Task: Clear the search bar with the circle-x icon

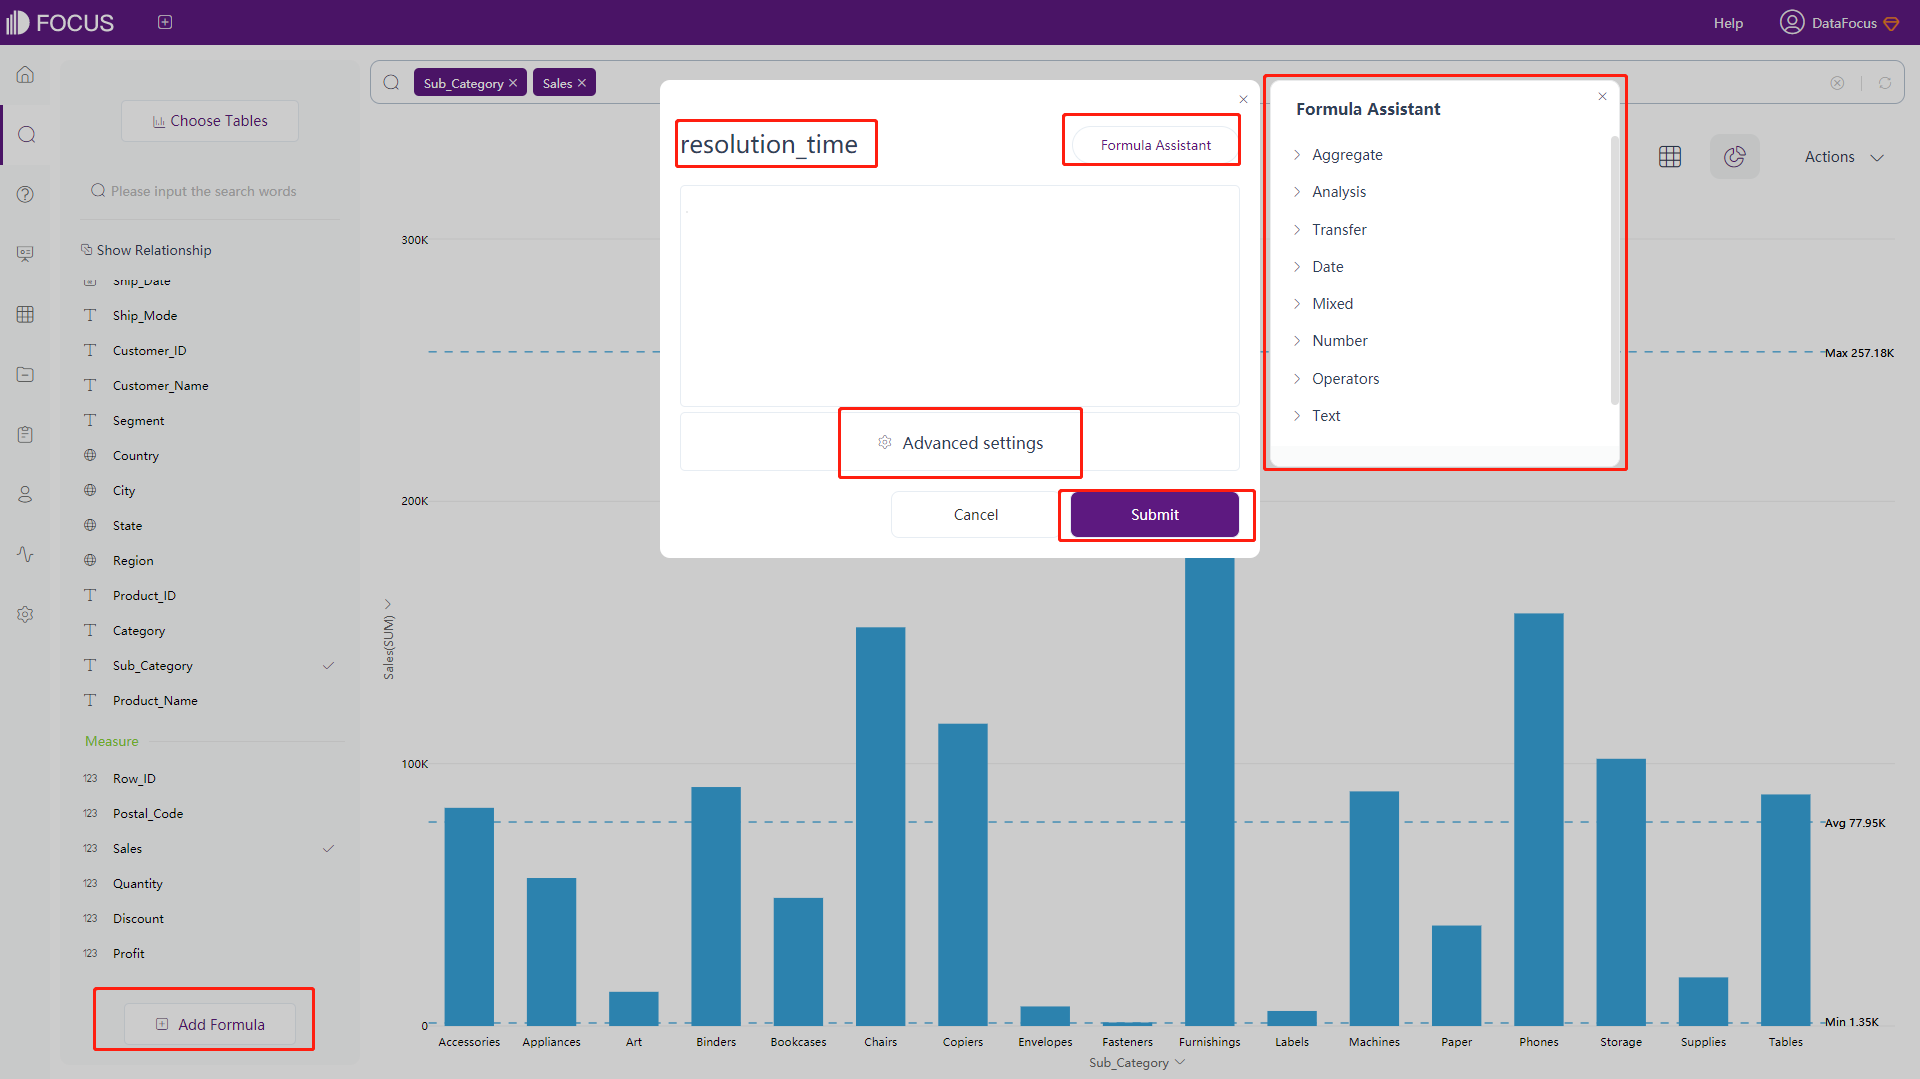Action: tap(1837, 83)
